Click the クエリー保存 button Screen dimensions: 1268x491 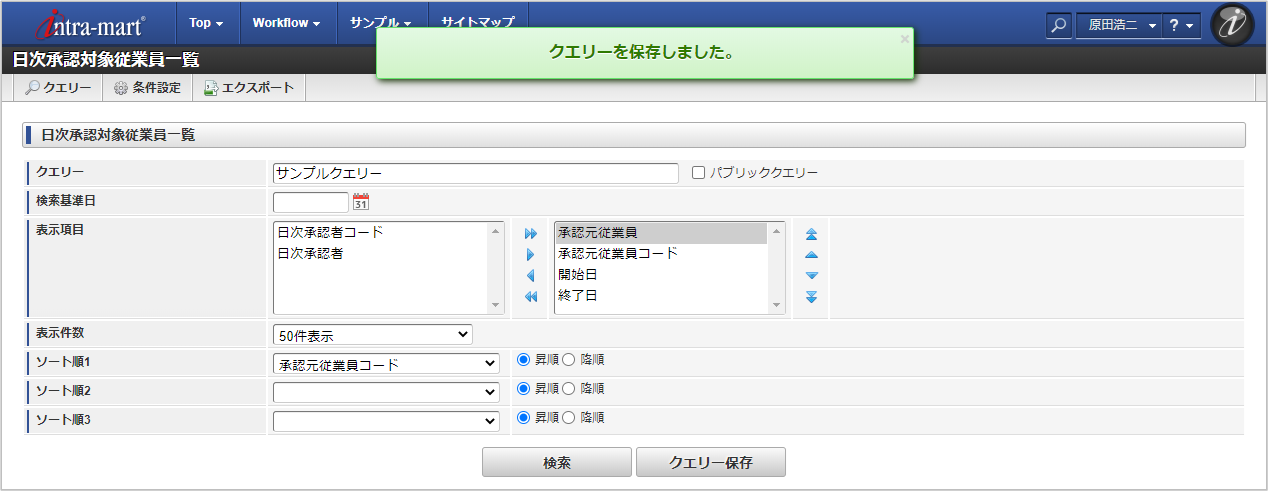(x=710, y=463)
